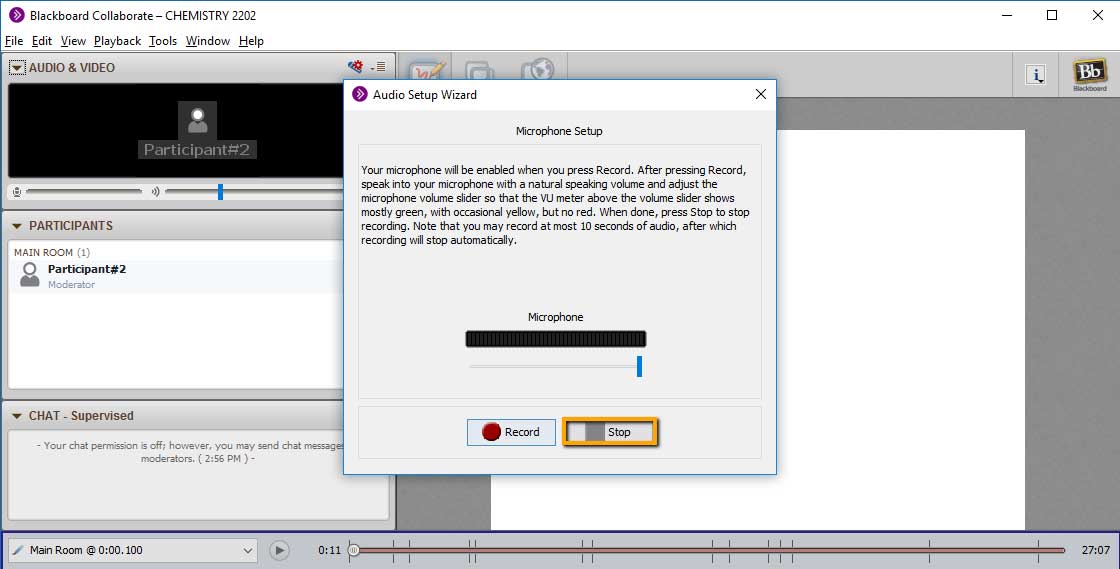Click the Moderator avatar icon in Participants list
Image resolution: width=1120 pixels, height=569 pixels.
(x=30, y=275)
